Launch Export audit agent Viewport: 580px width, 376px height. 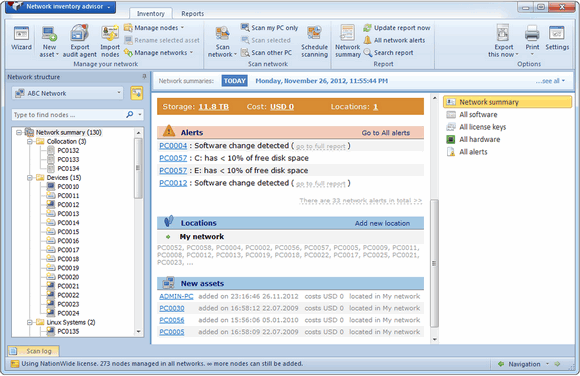pyautogui.click(x=80, y=41)
